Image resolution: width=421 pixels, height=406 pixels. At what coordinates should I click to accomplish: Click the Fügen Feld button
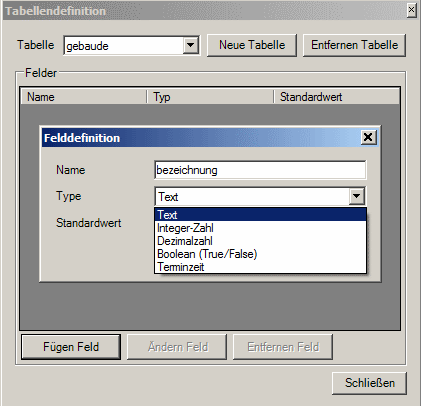pos(71,347)
